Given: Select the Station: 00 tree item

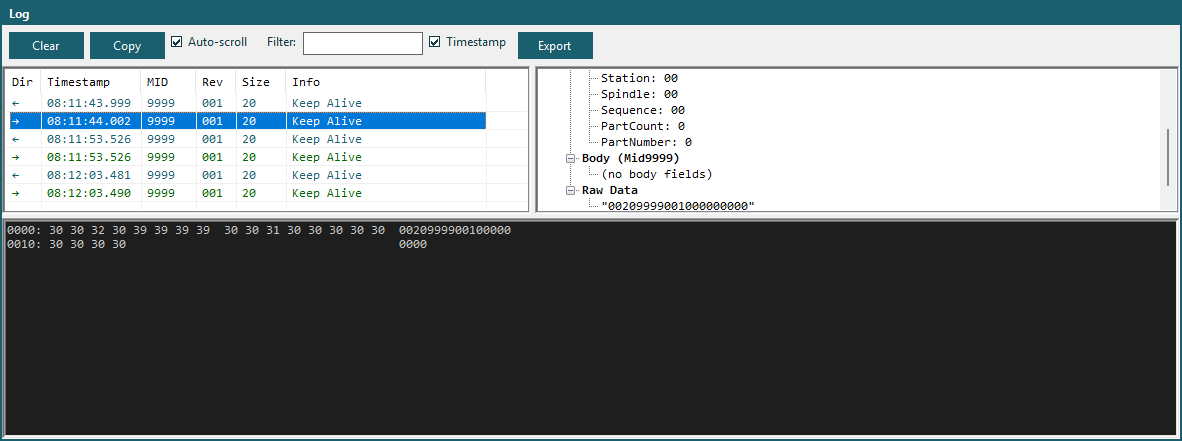Looking at the screenshot, I should point(639,78).
